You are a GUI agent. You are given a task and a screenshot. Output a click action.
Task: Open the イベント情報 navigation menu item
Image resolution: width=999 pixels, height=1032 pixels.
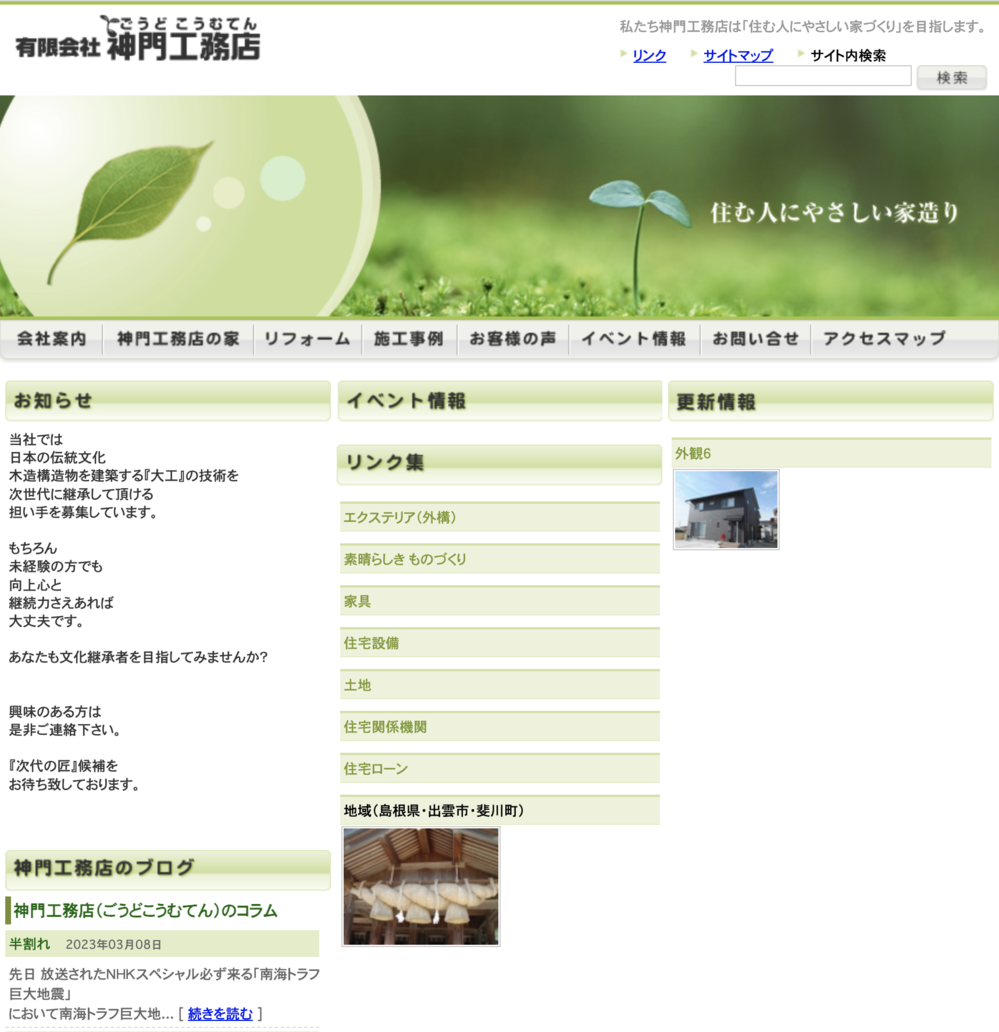coord(634,339)
